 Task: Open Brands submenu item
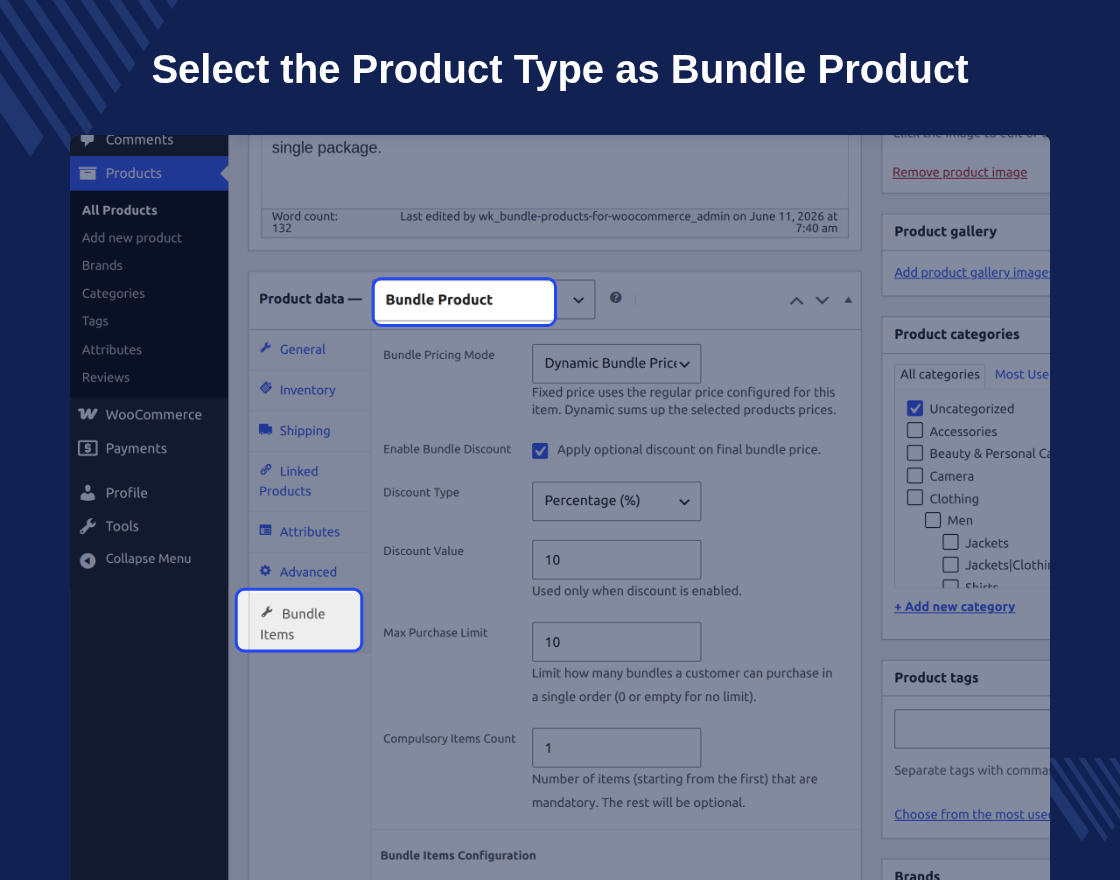click(102, 265)
